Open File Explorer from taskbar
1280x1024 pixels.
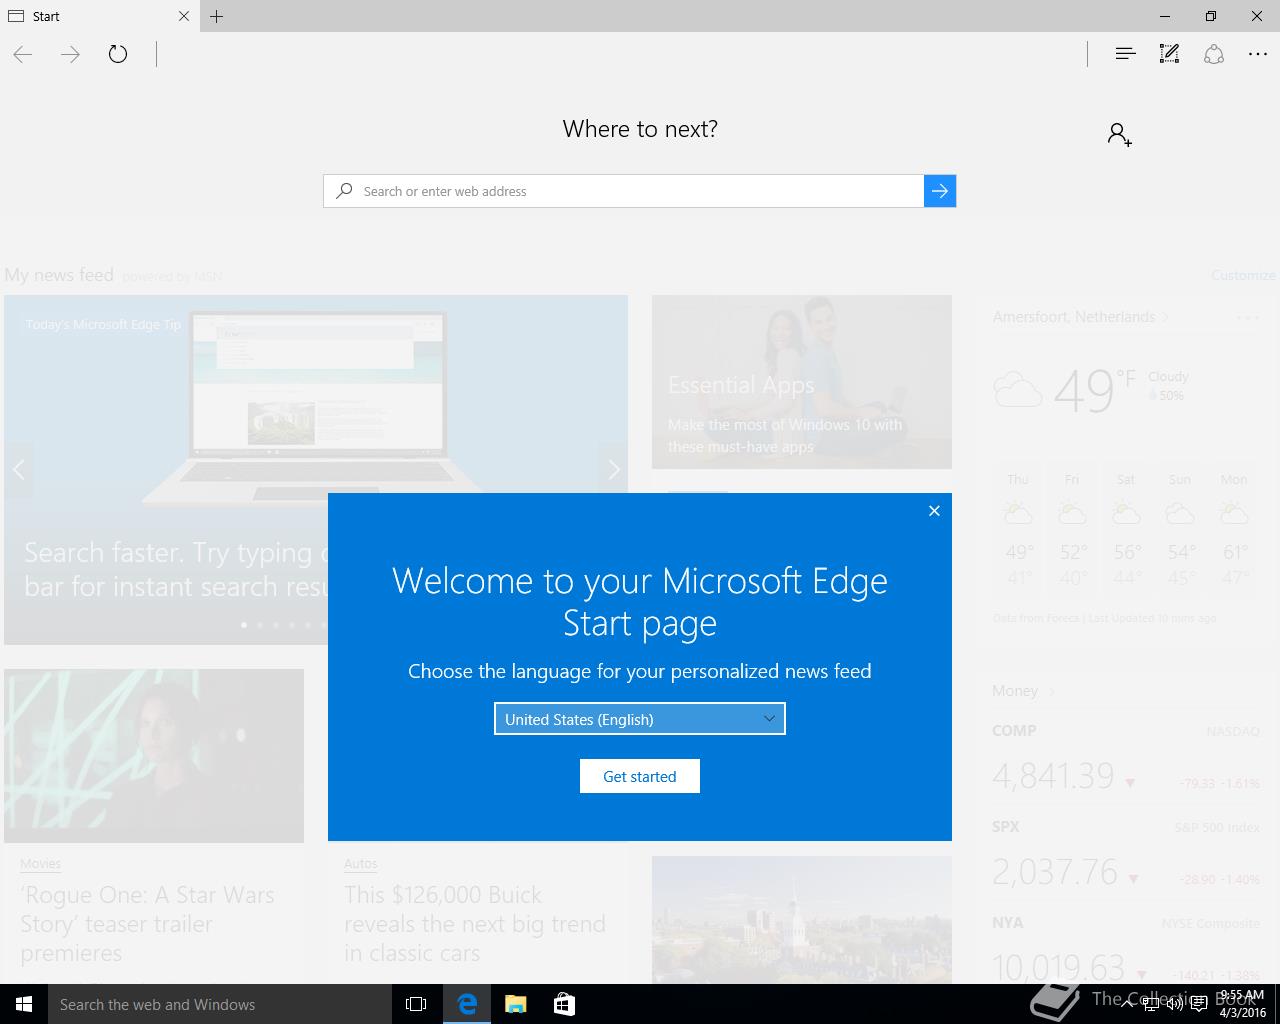pyautogui.click(x=516, y=1004)
